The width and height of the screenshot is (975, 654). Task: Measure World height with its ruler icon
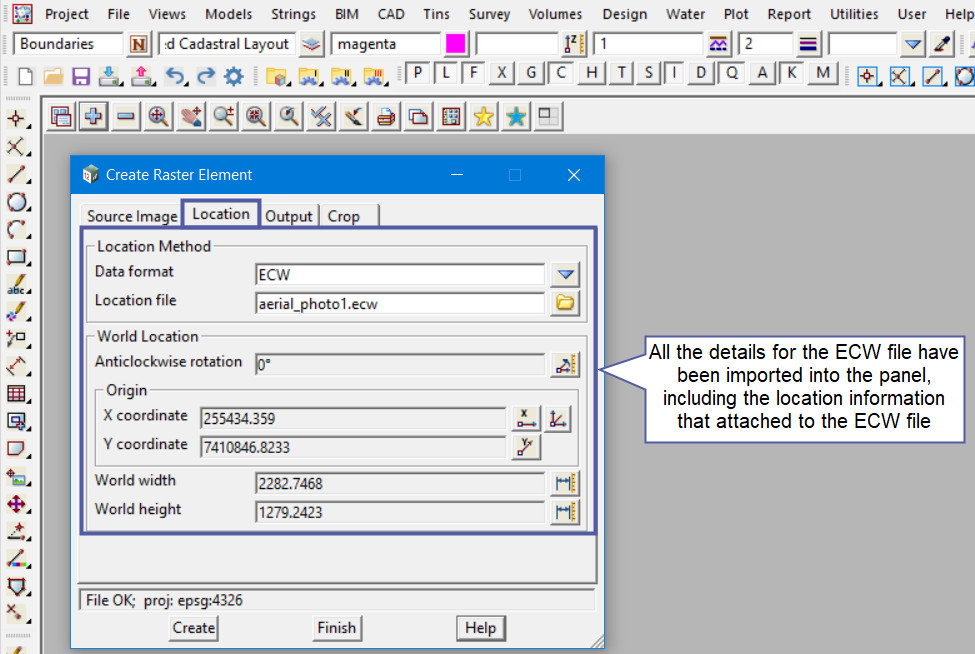pyautogui.click(x=565, y=512)
